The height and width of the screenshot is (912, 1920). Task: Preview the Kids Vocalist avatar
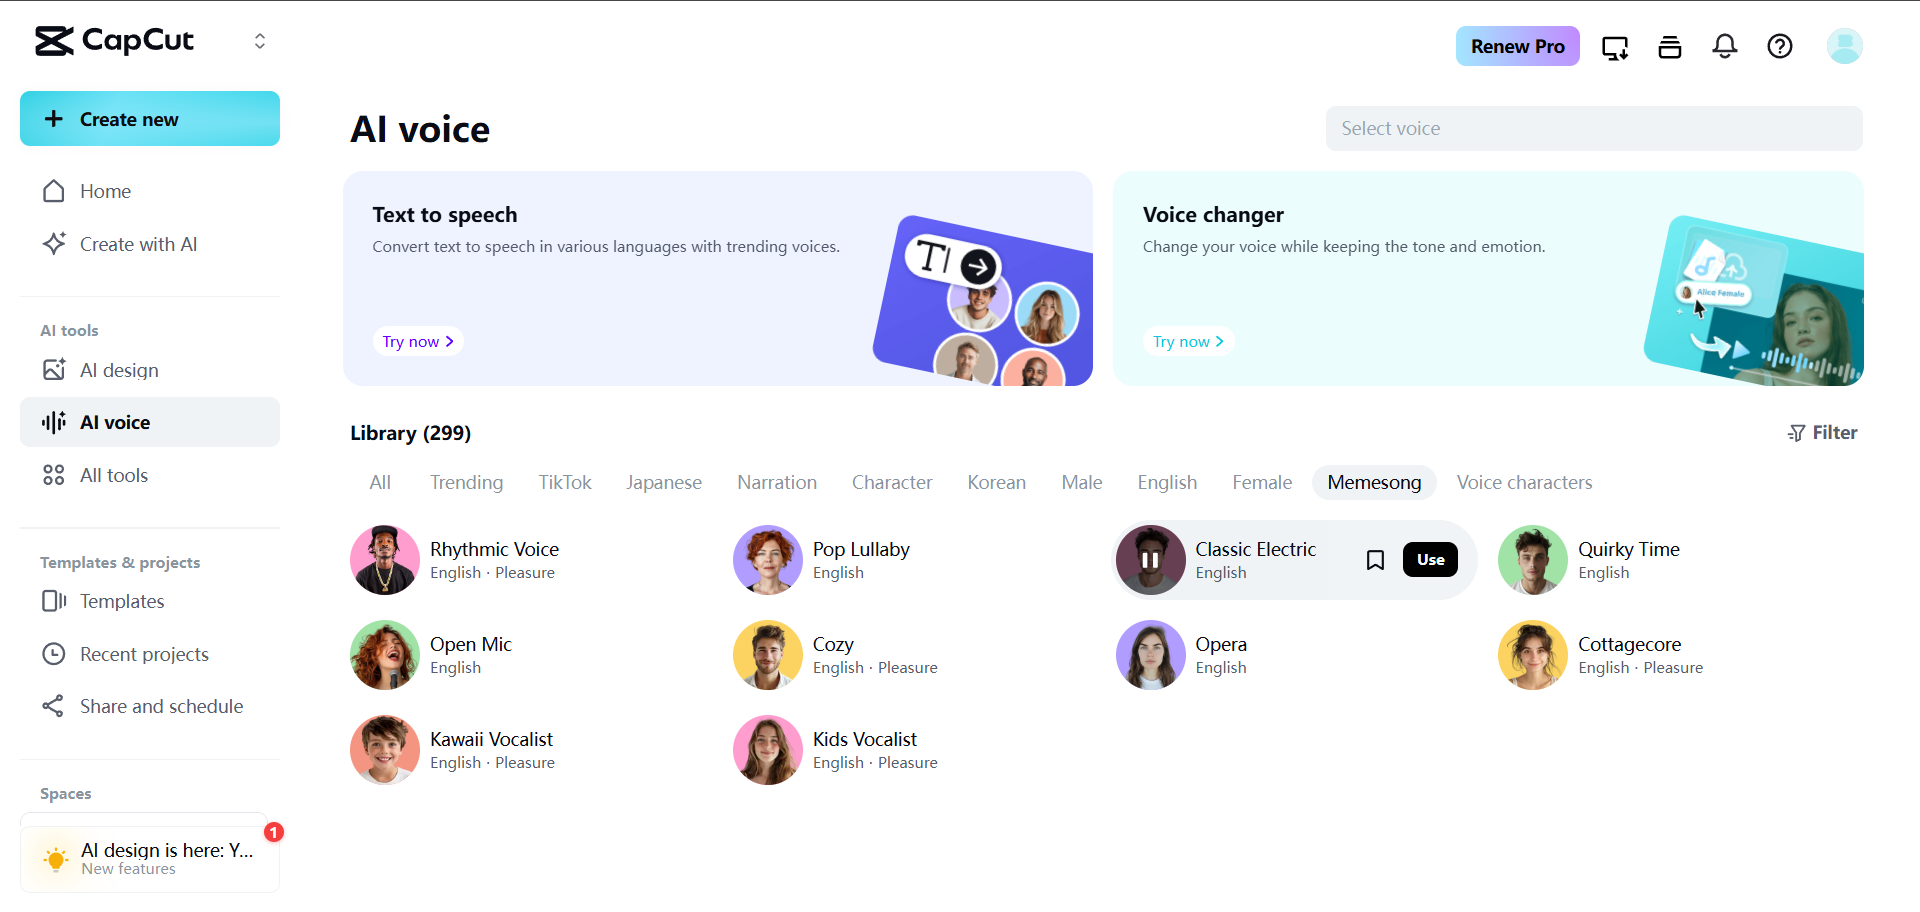pos(768,750)
